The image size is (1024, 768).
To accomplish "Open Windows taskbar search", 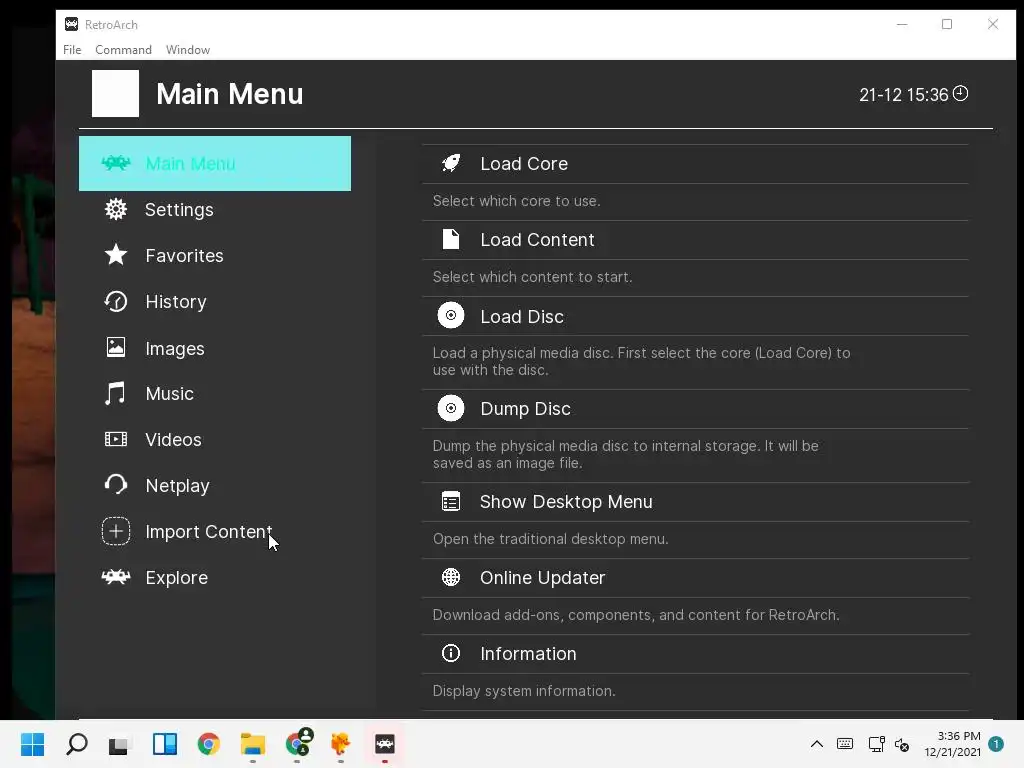I will (76, 744).
